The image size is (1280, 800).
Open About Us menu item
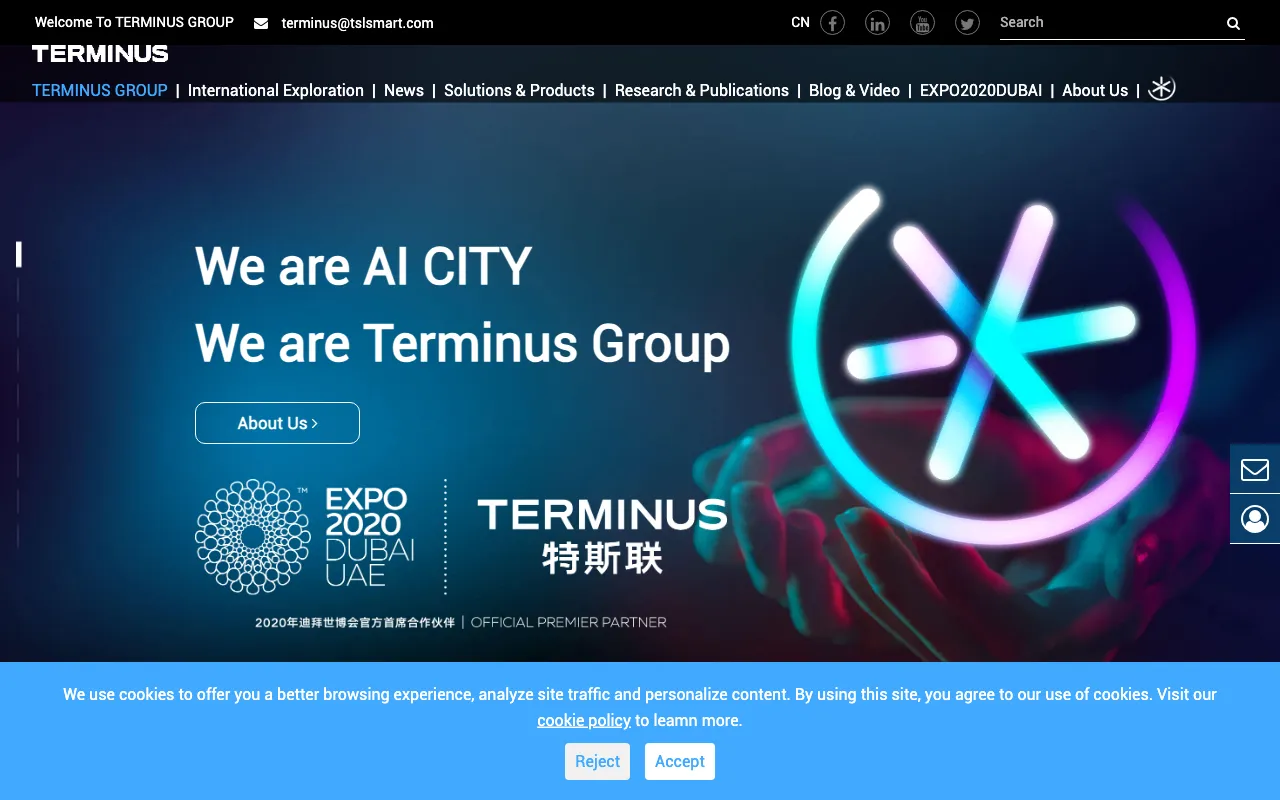coord(1095,90)
